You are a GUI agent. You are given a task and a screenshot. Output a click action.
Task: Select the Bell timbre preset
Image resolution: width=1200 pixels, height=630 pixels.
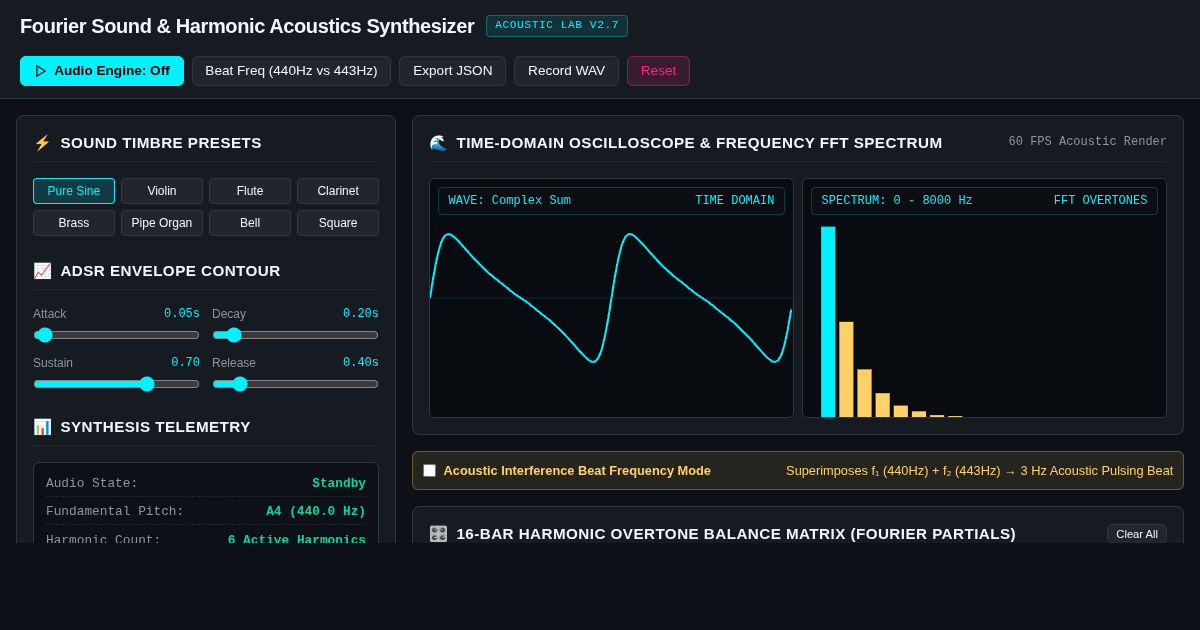pos(250,223)
